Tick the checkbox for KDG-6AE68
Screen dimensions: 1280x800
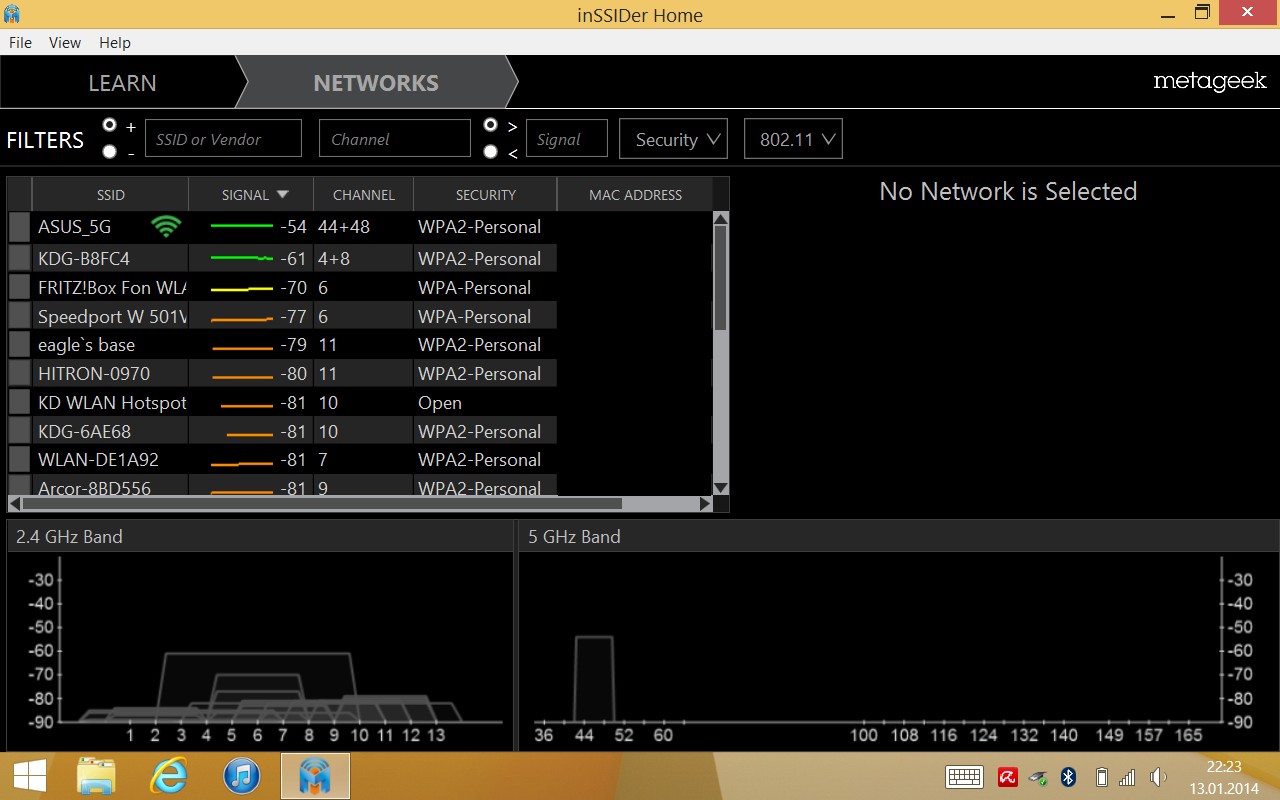point(19,432)
